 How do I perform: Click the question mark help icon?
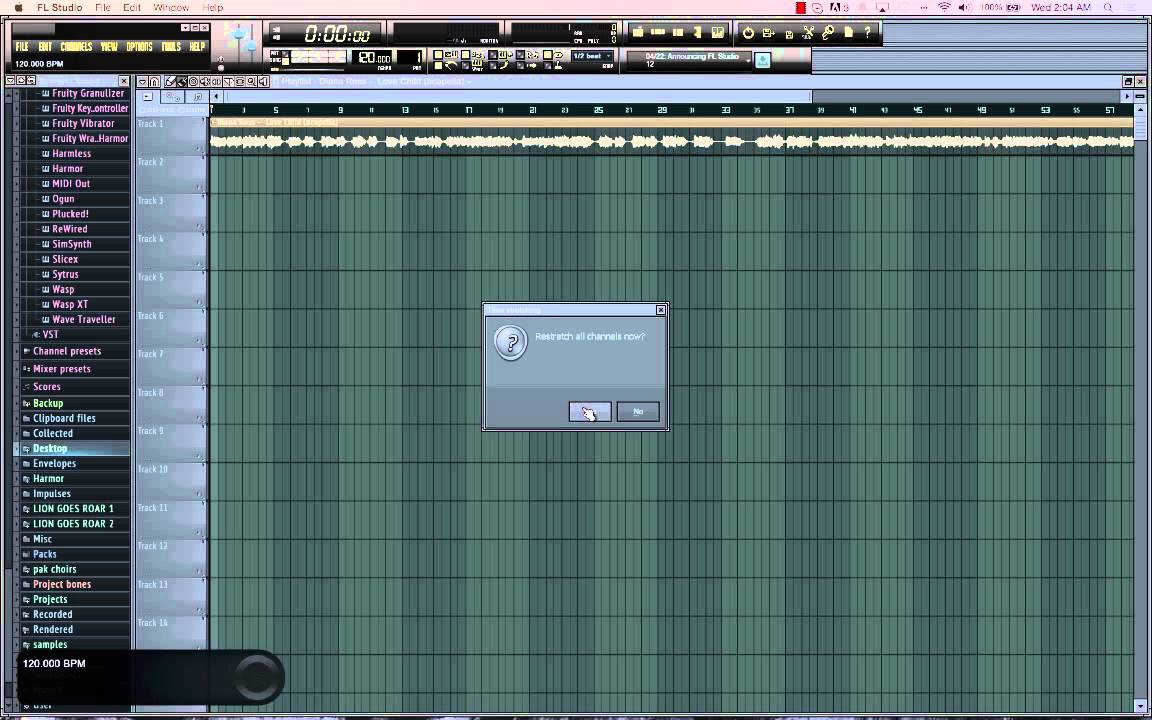pos(868,32)
